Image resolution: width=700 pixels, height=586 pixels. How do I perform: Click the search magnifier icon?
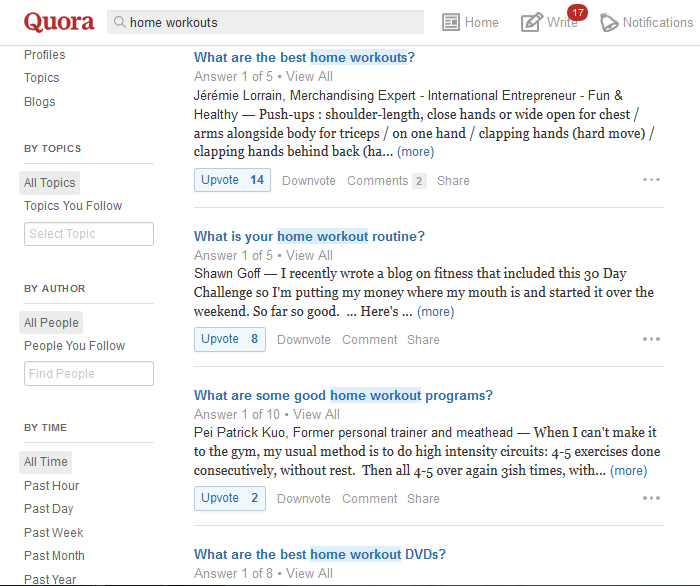(119, 22)
